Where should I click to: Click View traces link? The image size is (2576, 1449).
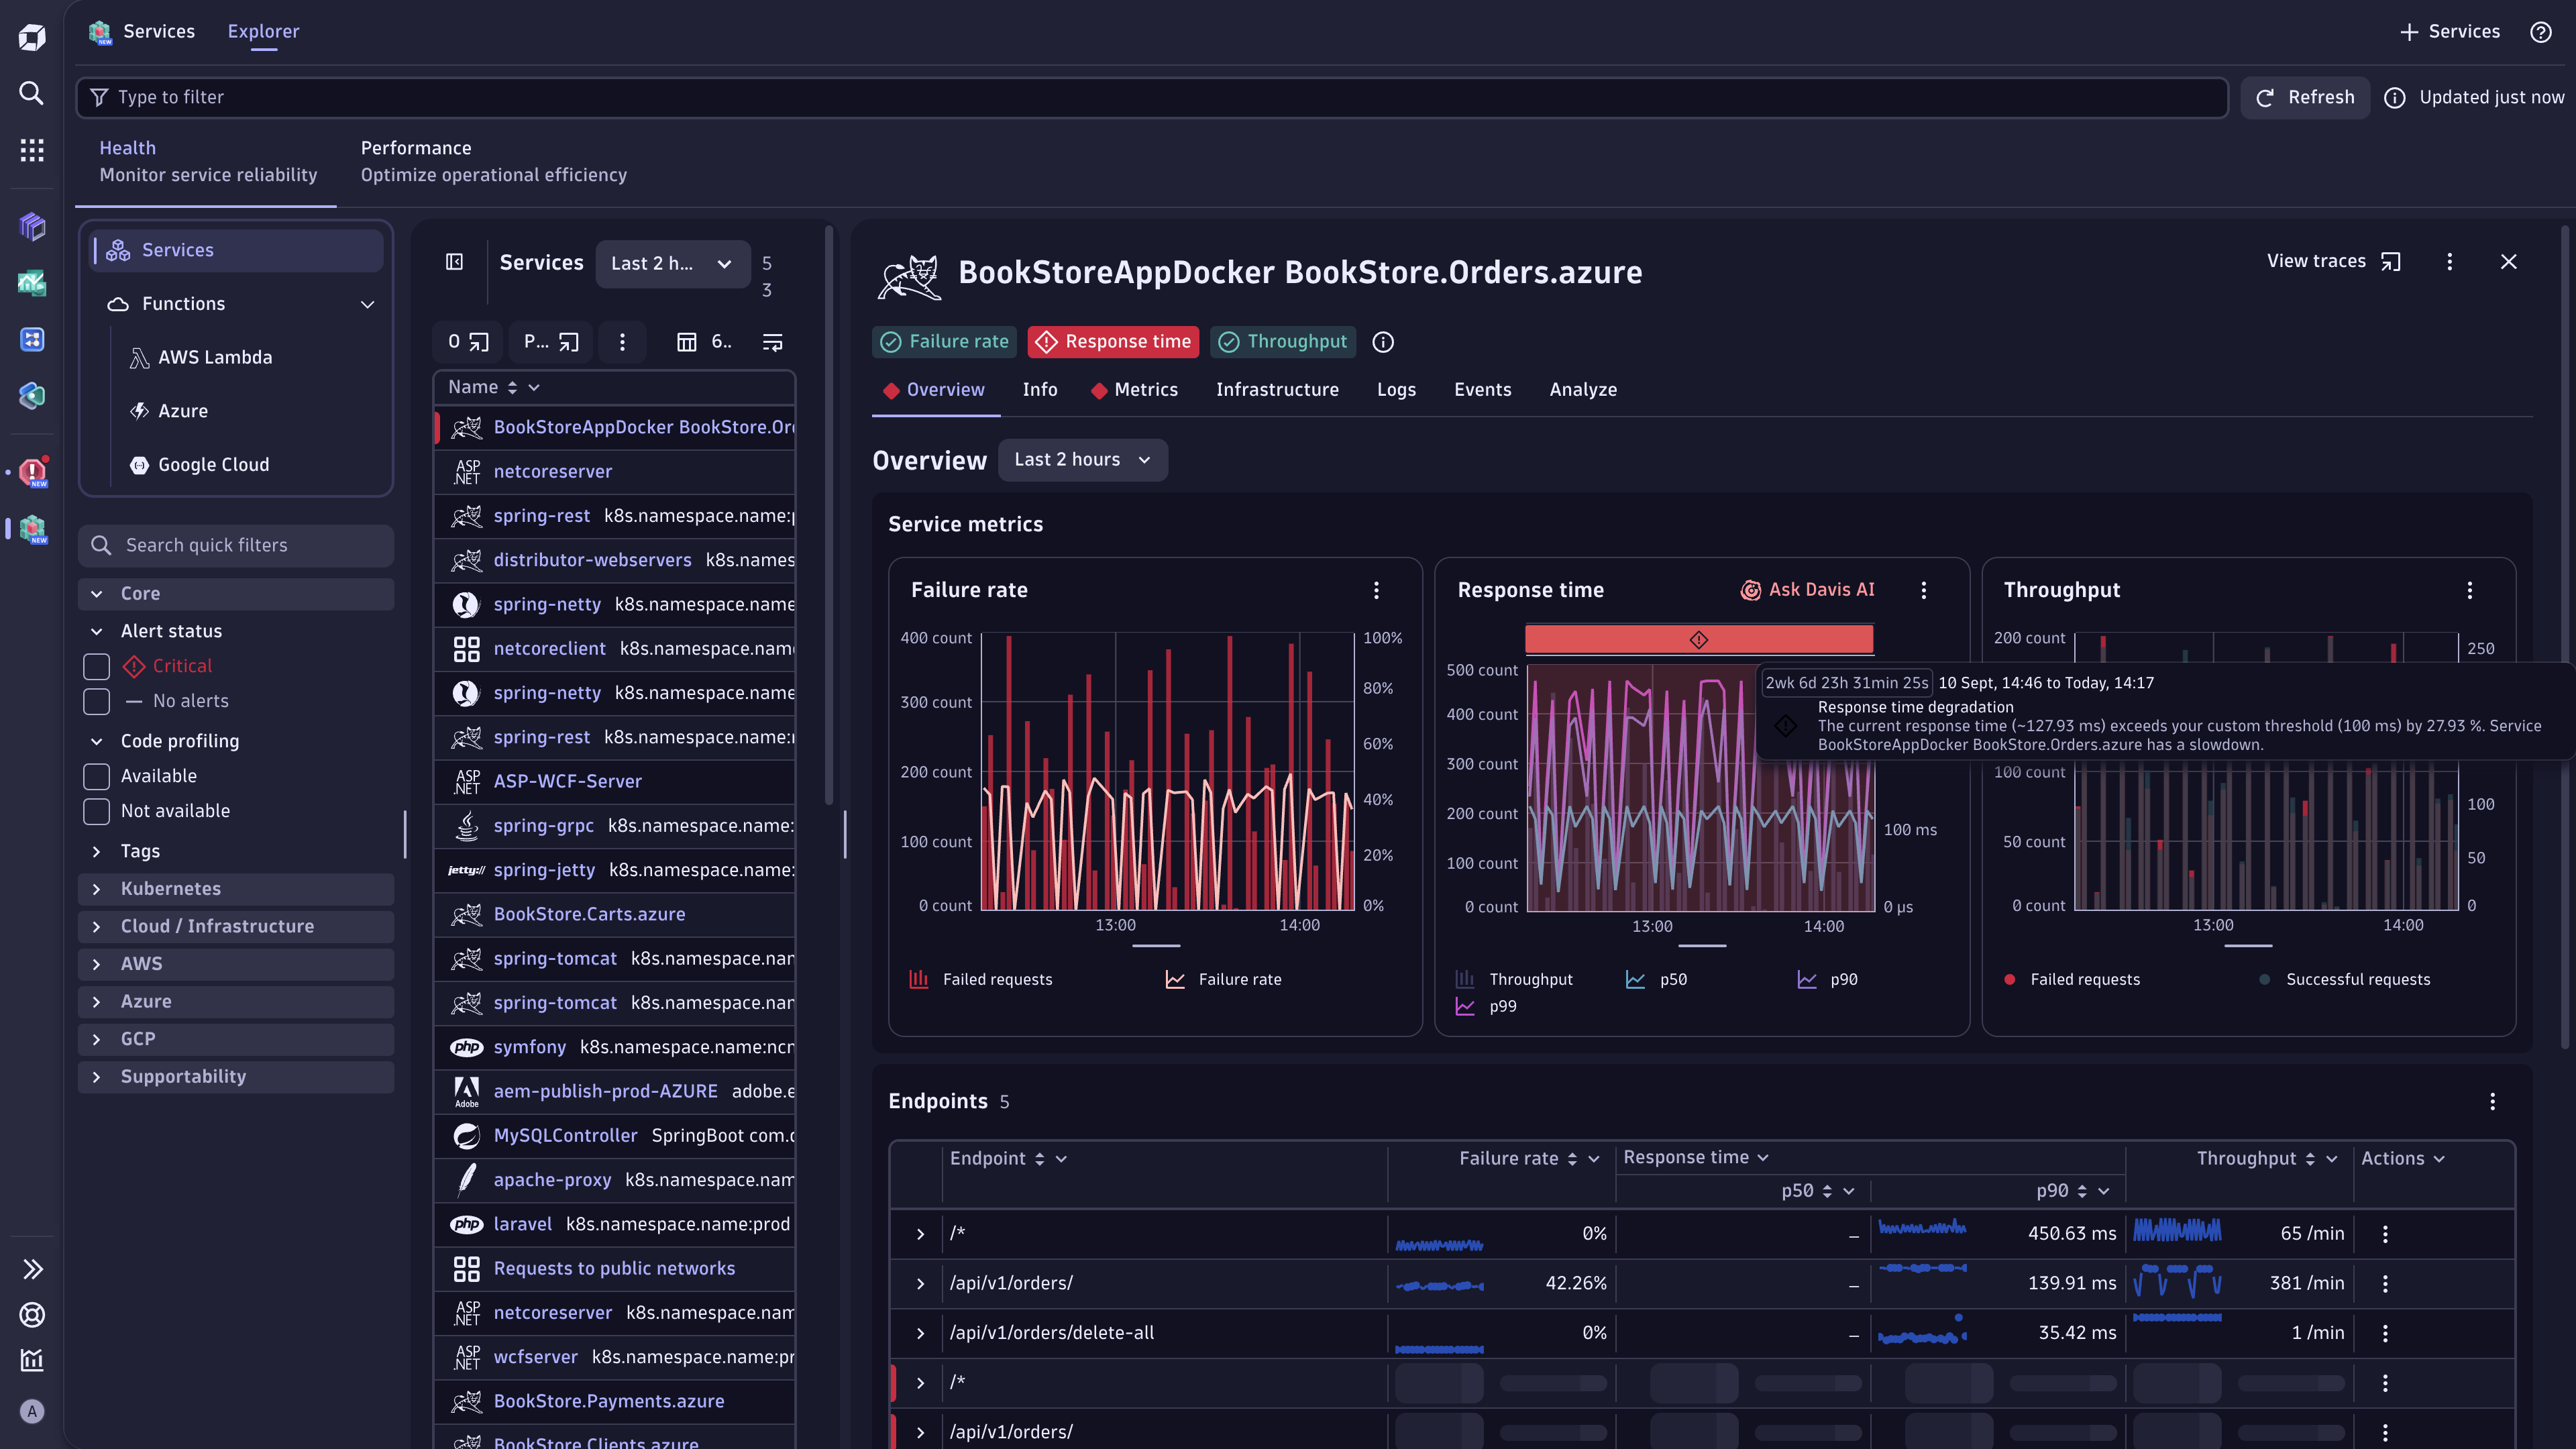pyautogui.click(x=2333, y=261)
